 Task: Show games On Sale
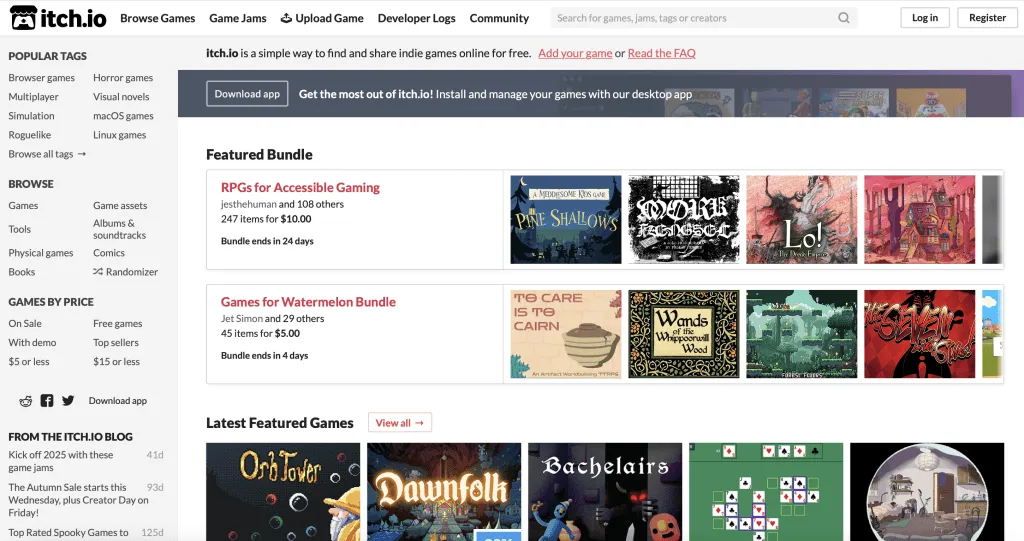(x=25, y=323)
